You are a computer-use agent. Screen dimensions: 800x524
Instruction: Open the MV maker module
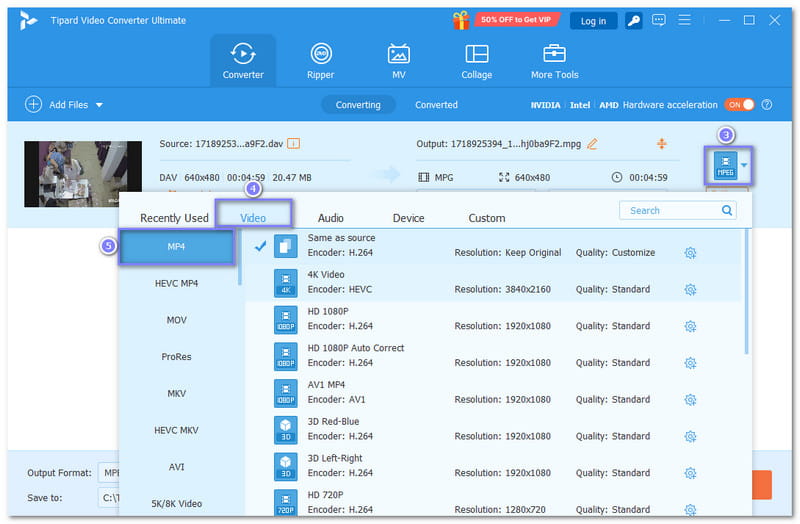[398, 61]
